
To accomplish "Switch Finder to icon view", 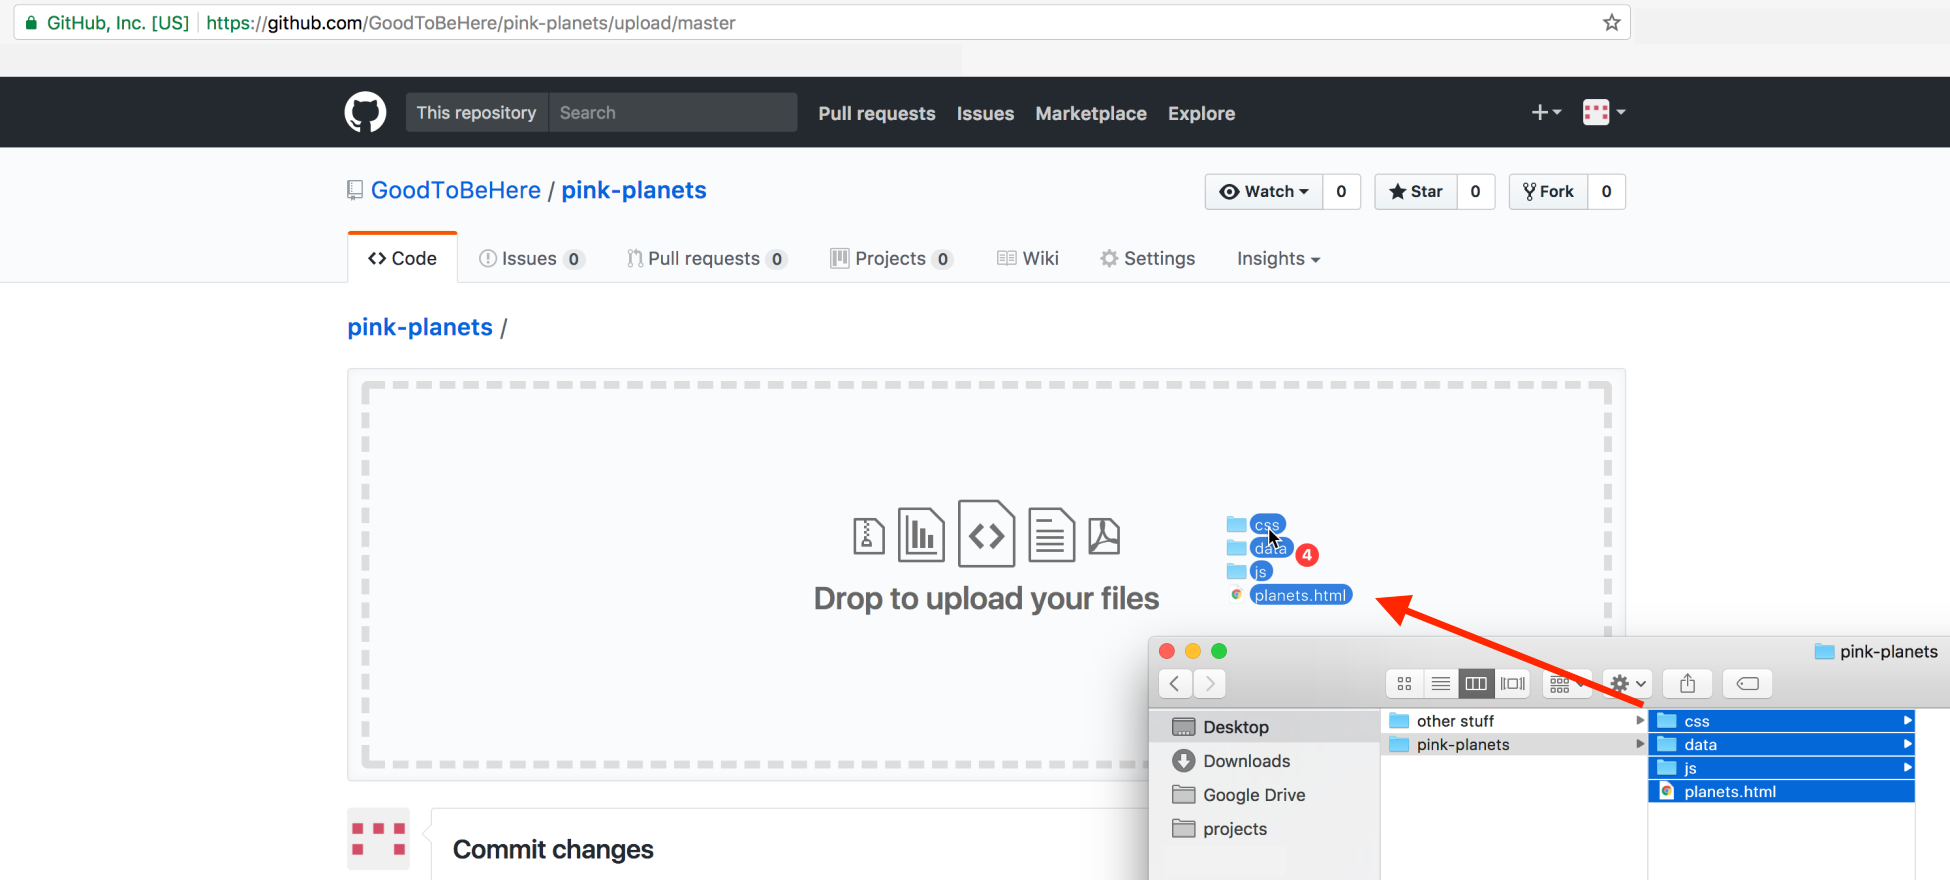I will pos(1404,683).
